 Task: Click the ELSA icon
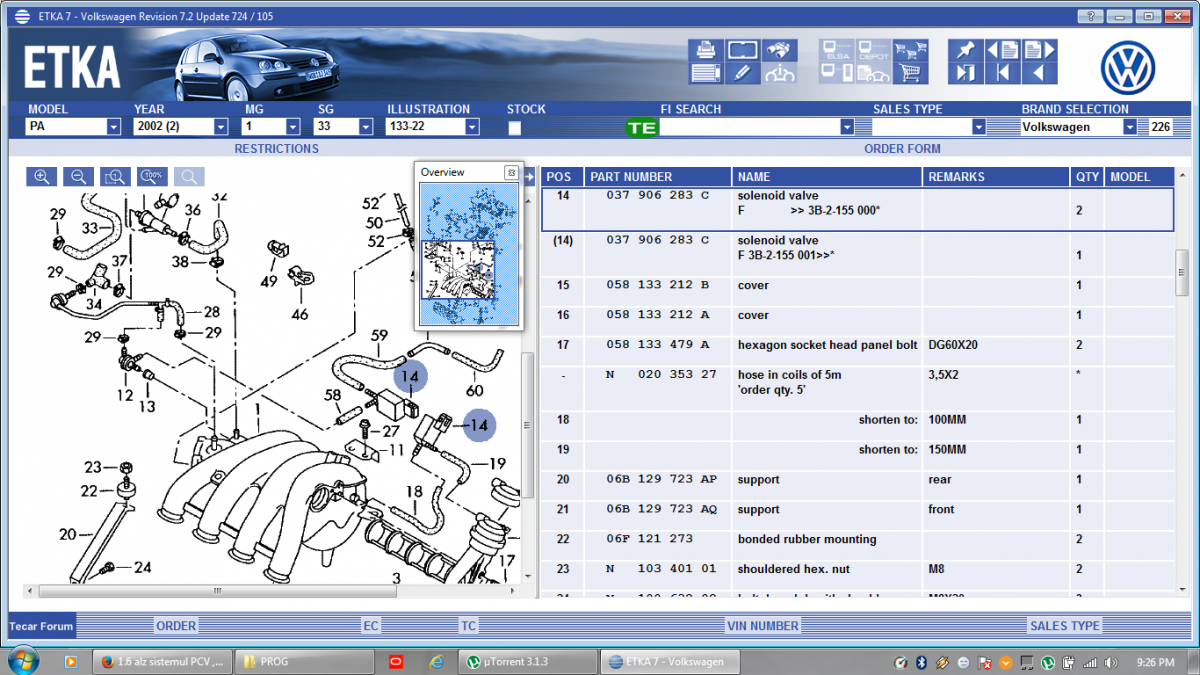[838, 50]
